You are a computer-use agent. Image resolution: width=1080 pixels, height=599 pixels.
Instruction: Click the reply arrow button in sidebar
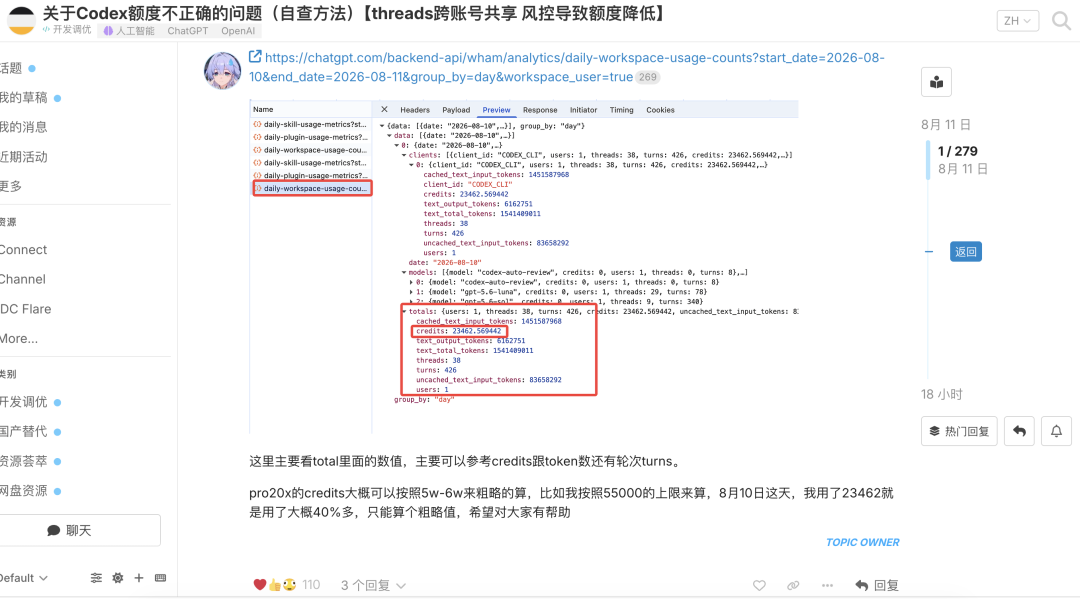(x=1019, y=432)
